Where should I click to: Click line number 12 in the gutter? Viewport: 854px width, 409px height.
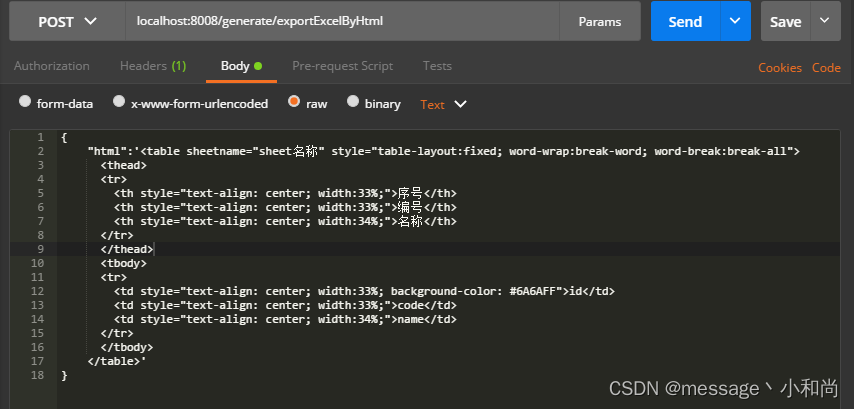point(38,291)
